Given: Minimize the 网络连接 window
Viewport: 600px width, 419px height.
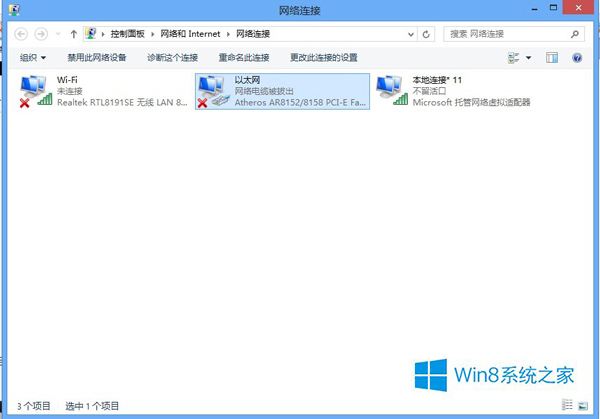Looking at the screenshot, I should point(535,8).
